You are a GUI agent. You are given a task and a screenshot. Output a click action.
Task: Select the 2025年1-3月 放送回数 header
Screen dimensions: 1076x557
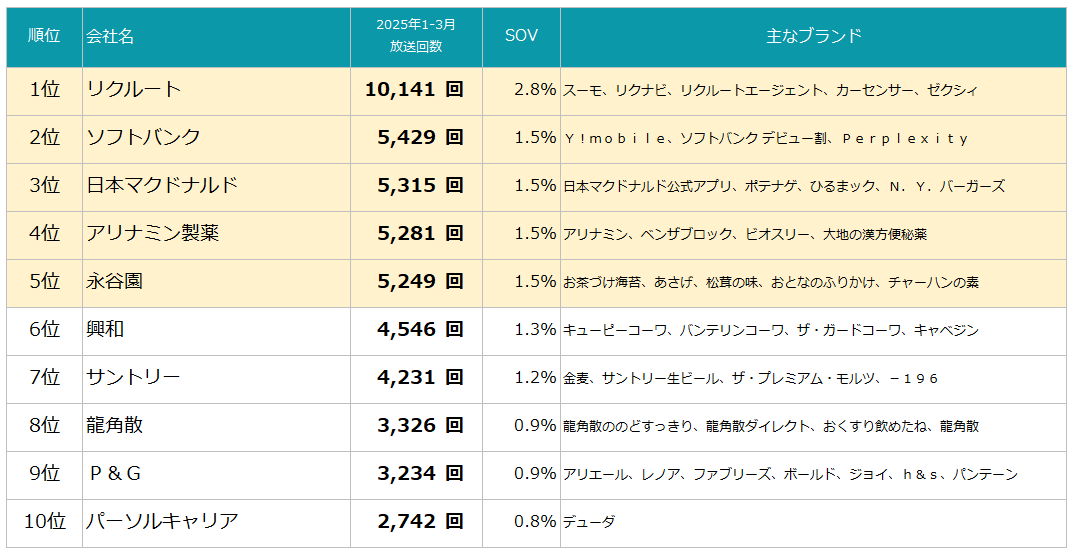click(417, 36)
